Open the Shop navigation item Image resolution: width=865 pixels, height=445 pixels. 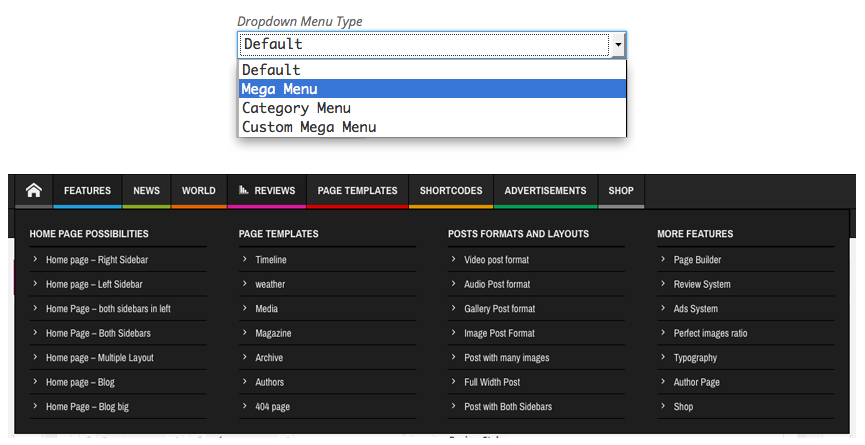tap(621, 191)
